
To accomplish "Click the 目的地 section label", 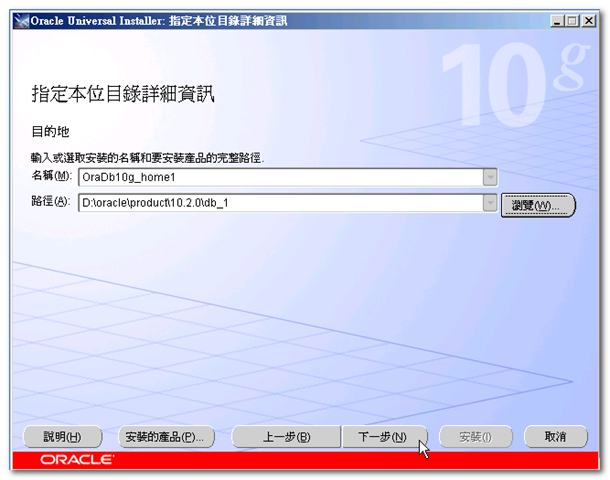I will (x=50, y=131).
